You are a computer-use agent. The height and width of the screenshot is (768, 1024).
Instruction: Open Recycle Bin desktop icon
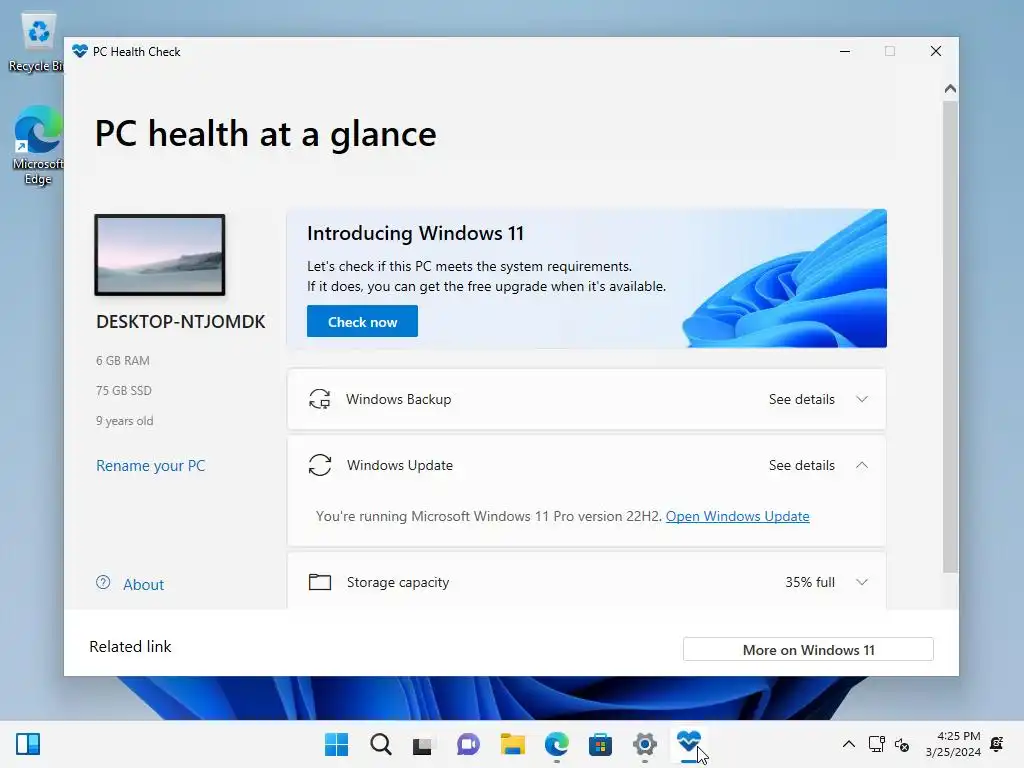click(37, 42)
